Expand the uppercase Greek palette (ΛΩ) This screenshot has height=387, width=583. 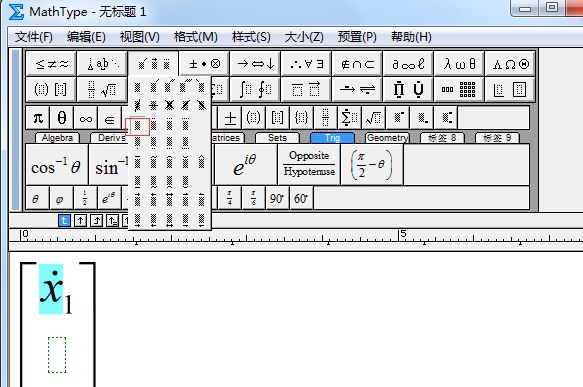click(510, 64)
